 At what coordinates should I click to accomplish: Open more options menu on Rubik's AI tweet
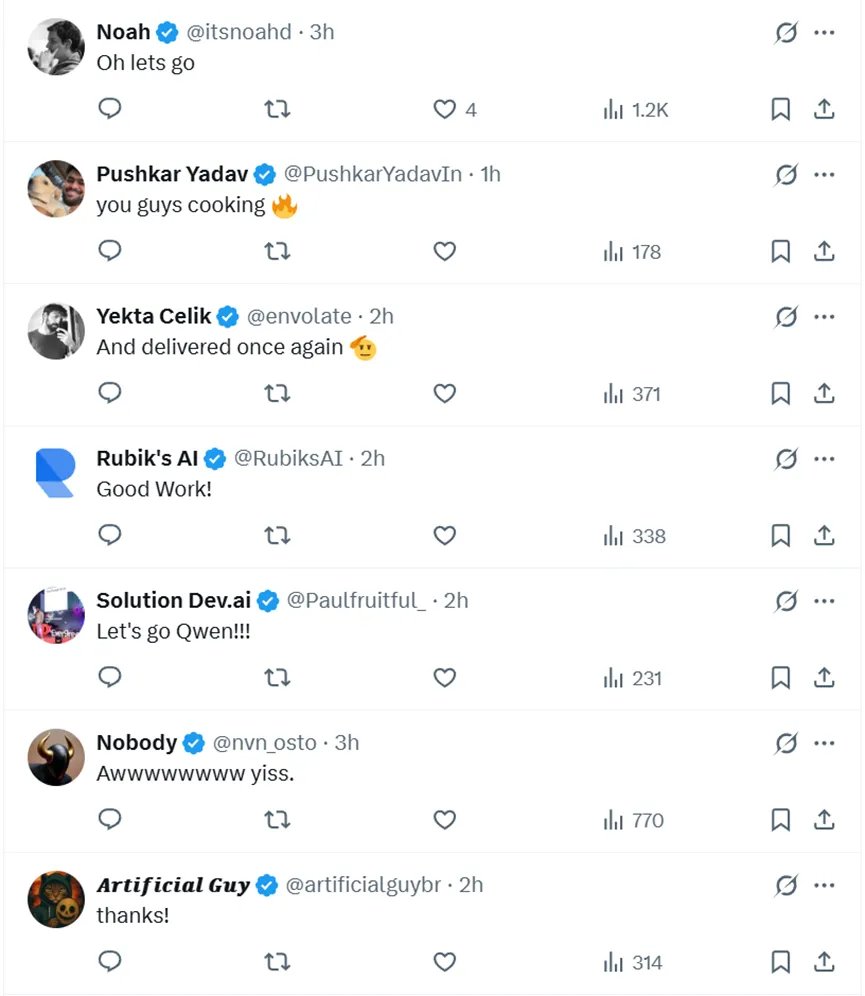coord(824,459)
